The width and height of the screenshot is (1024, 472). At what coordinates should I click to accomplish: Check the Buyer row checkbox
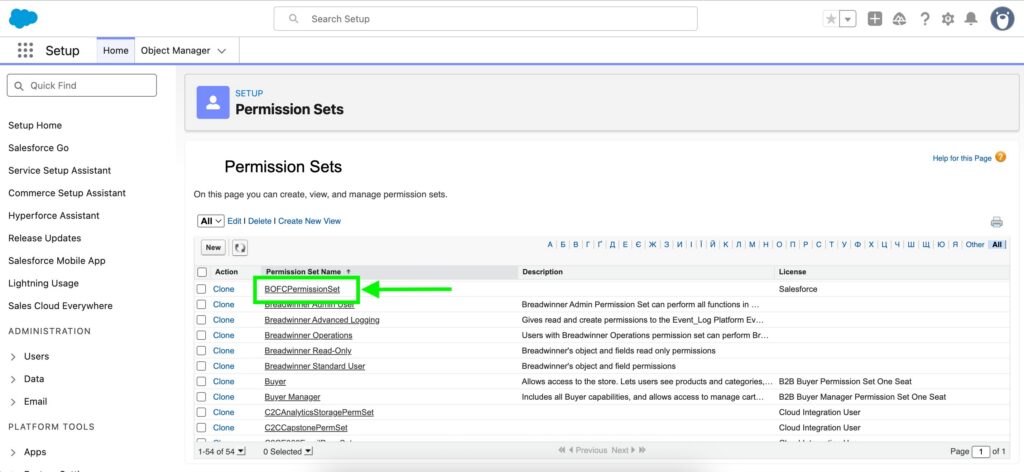202,381
